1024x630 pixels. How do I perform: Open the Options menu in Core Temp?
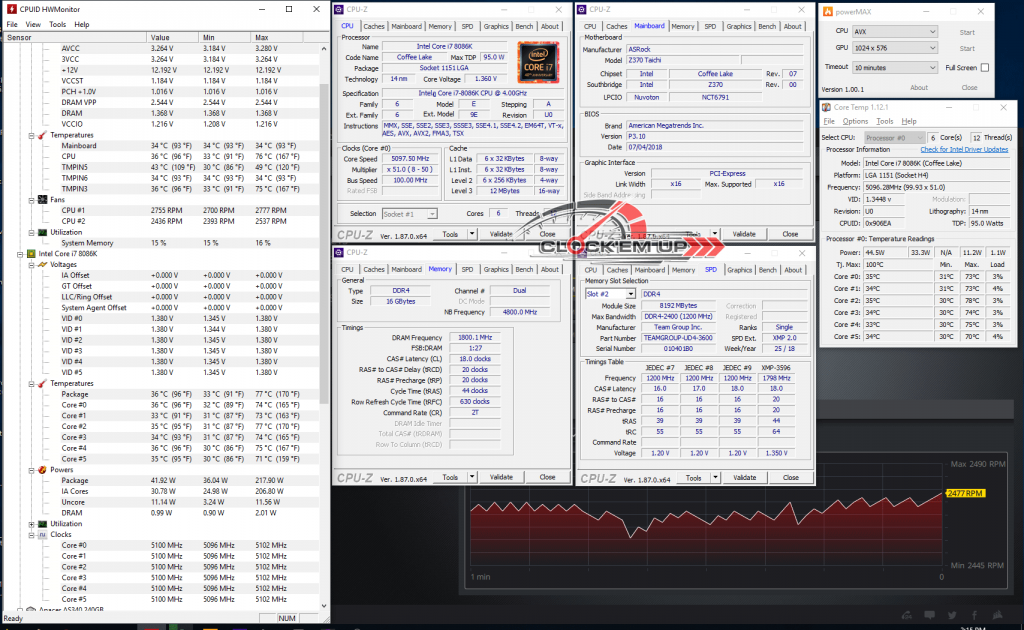855,121
